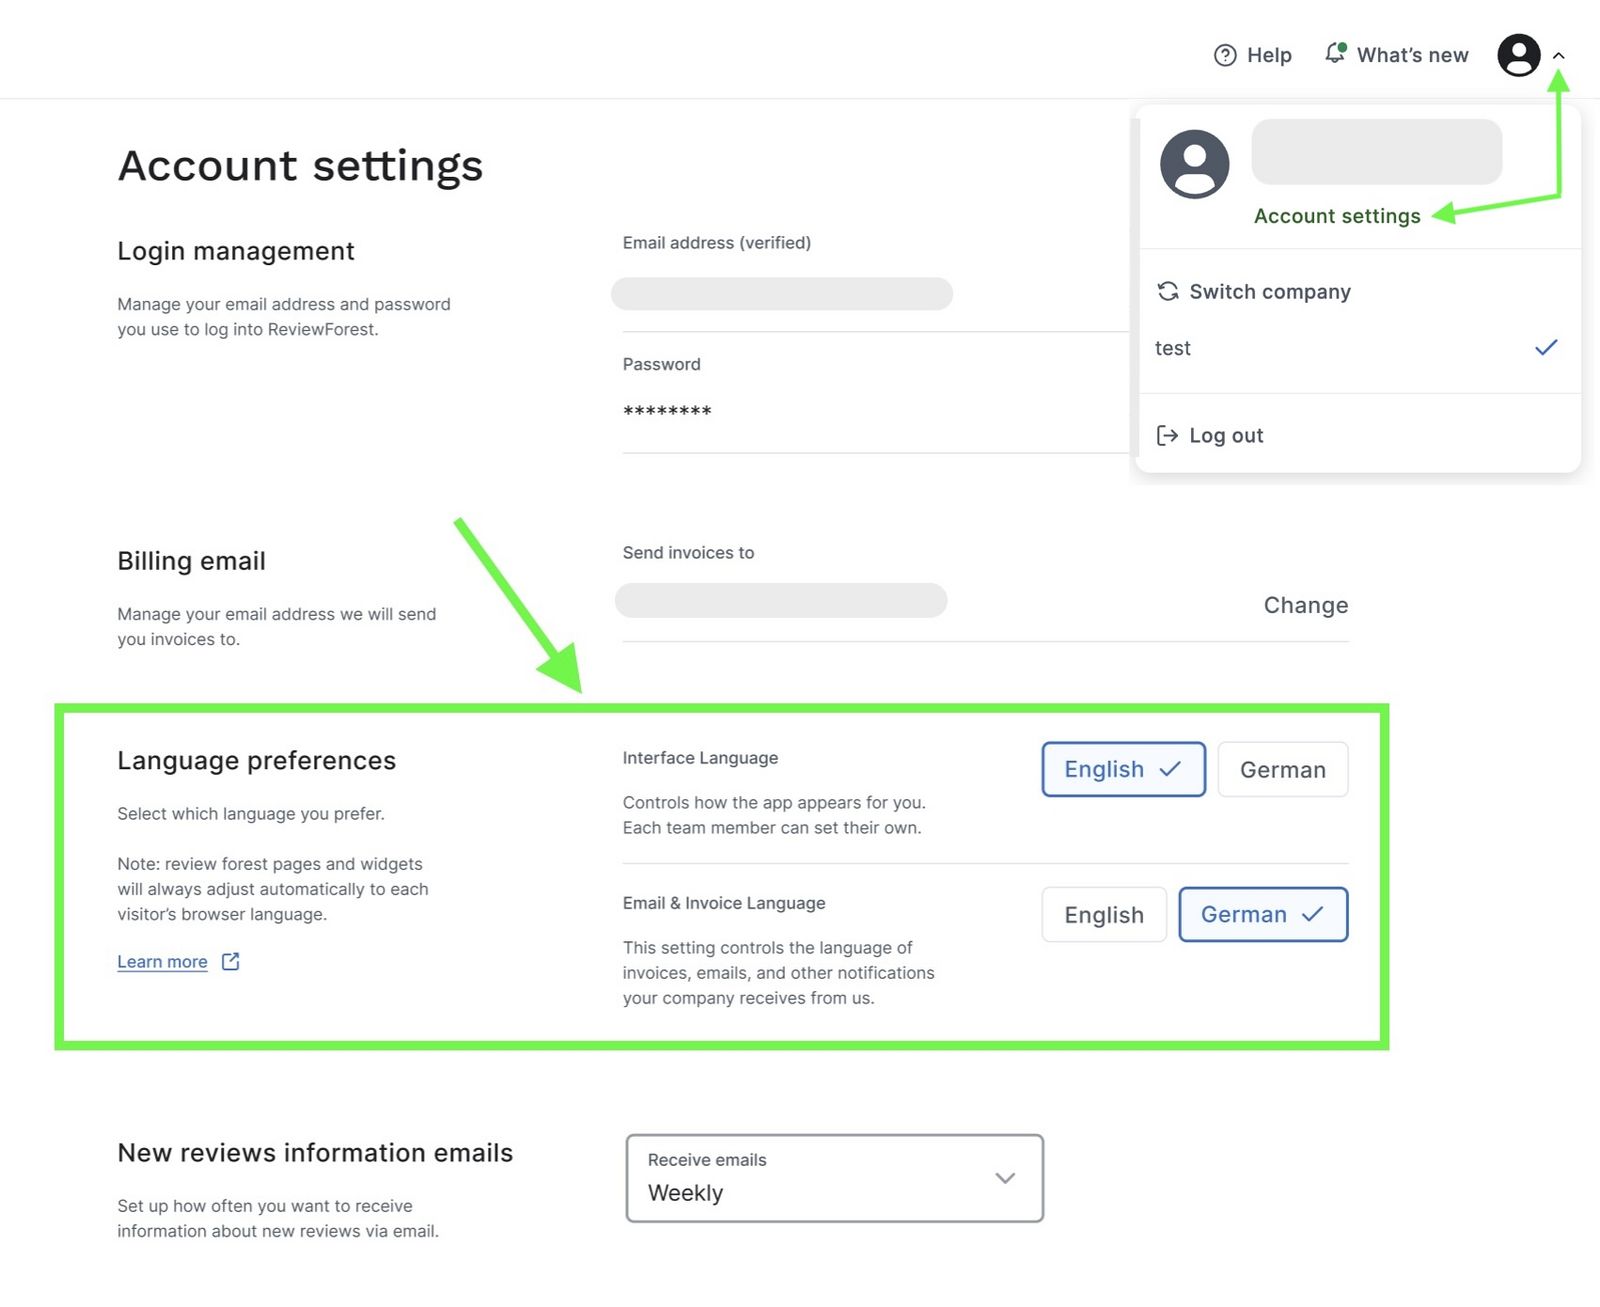Select the test company entry
Image resolution: width=1600 pixels, height=1307 pixels.
(x=1173, y=348)
